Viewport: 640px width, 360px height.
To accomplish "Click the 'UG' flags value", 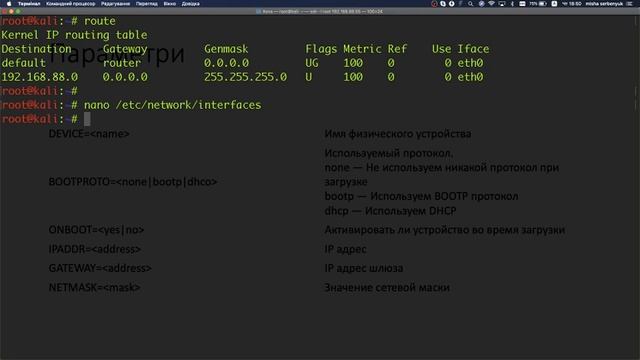I will (312, 63).
